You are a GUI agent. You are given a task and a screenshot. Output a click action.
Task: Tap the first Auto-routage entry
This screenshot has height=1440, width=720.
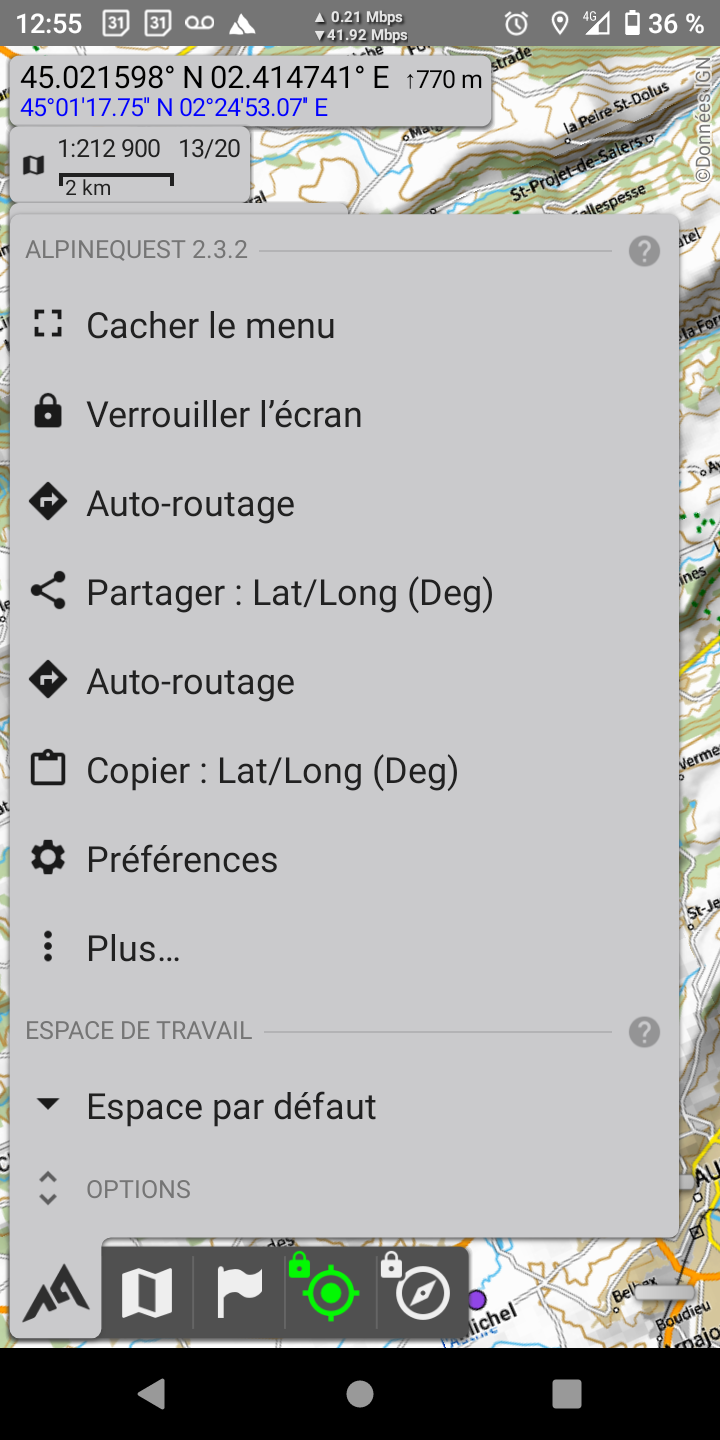point(190,503)
